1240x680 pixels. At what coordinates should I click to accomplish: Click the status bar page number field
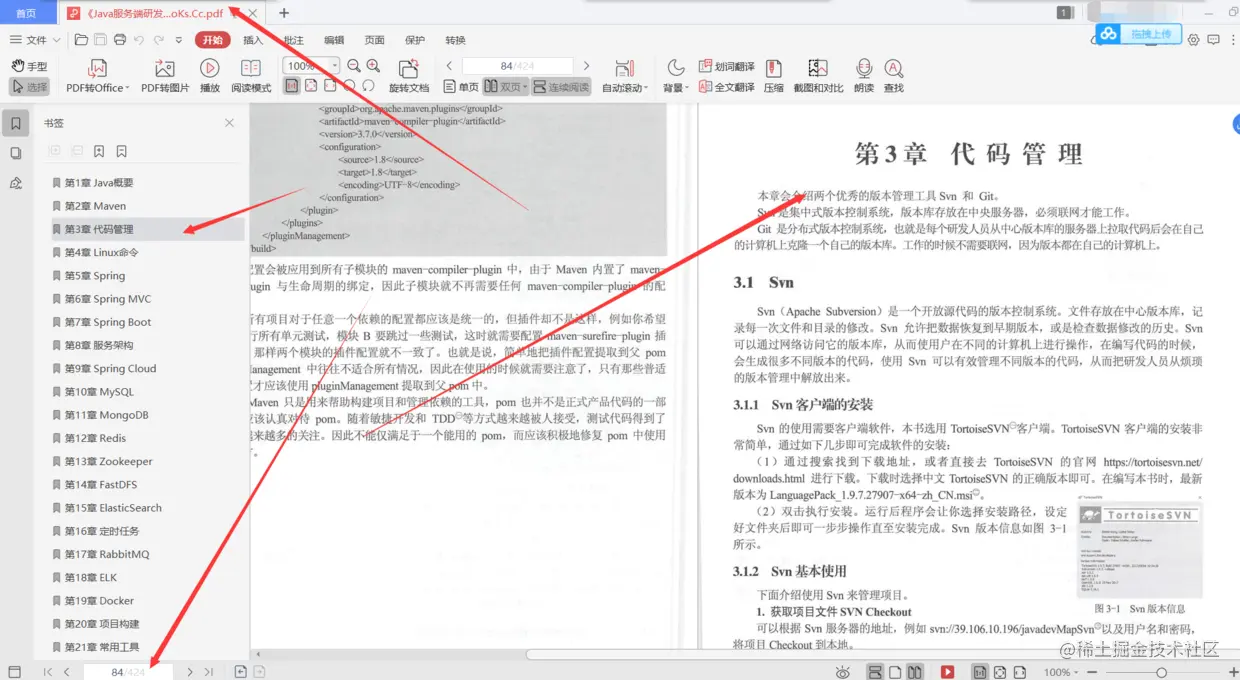pyautogui.click(x=128, y=672)
